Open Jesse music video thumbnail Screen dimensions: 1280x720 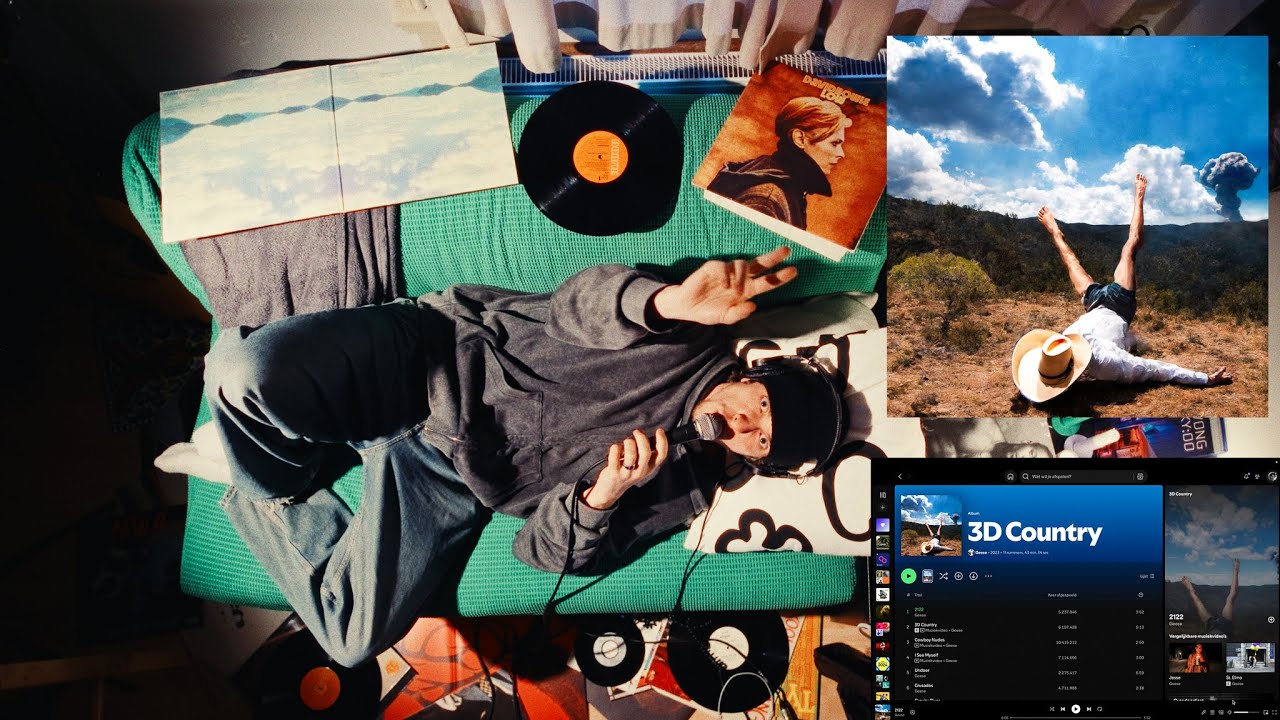[x=1195, y=658]
